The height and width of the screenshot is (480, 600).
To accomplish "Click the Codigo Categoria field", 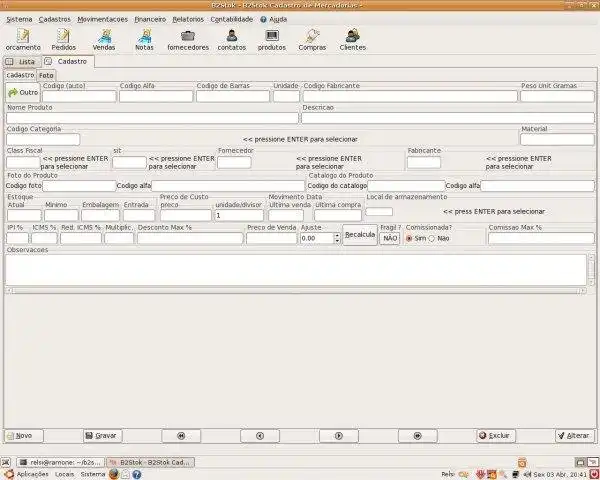I will pyautogui.click(x=43, y=139).
